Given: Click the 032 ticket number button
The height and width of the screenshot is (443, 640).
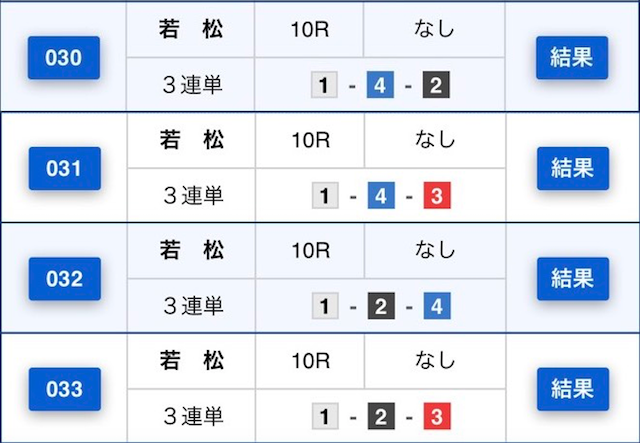Looking at the screenshot, I should click(64, 279).
